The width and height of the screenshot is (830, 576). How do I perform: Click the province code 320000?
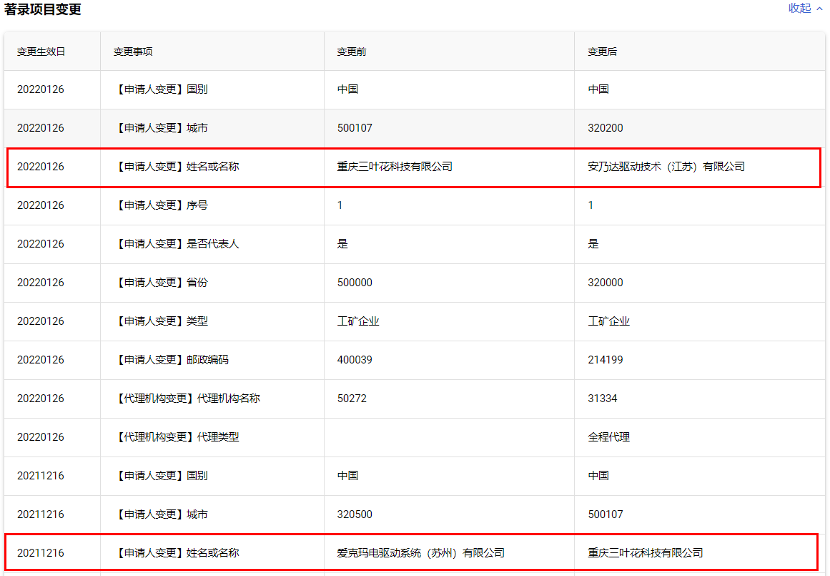(x=605, y=282)
